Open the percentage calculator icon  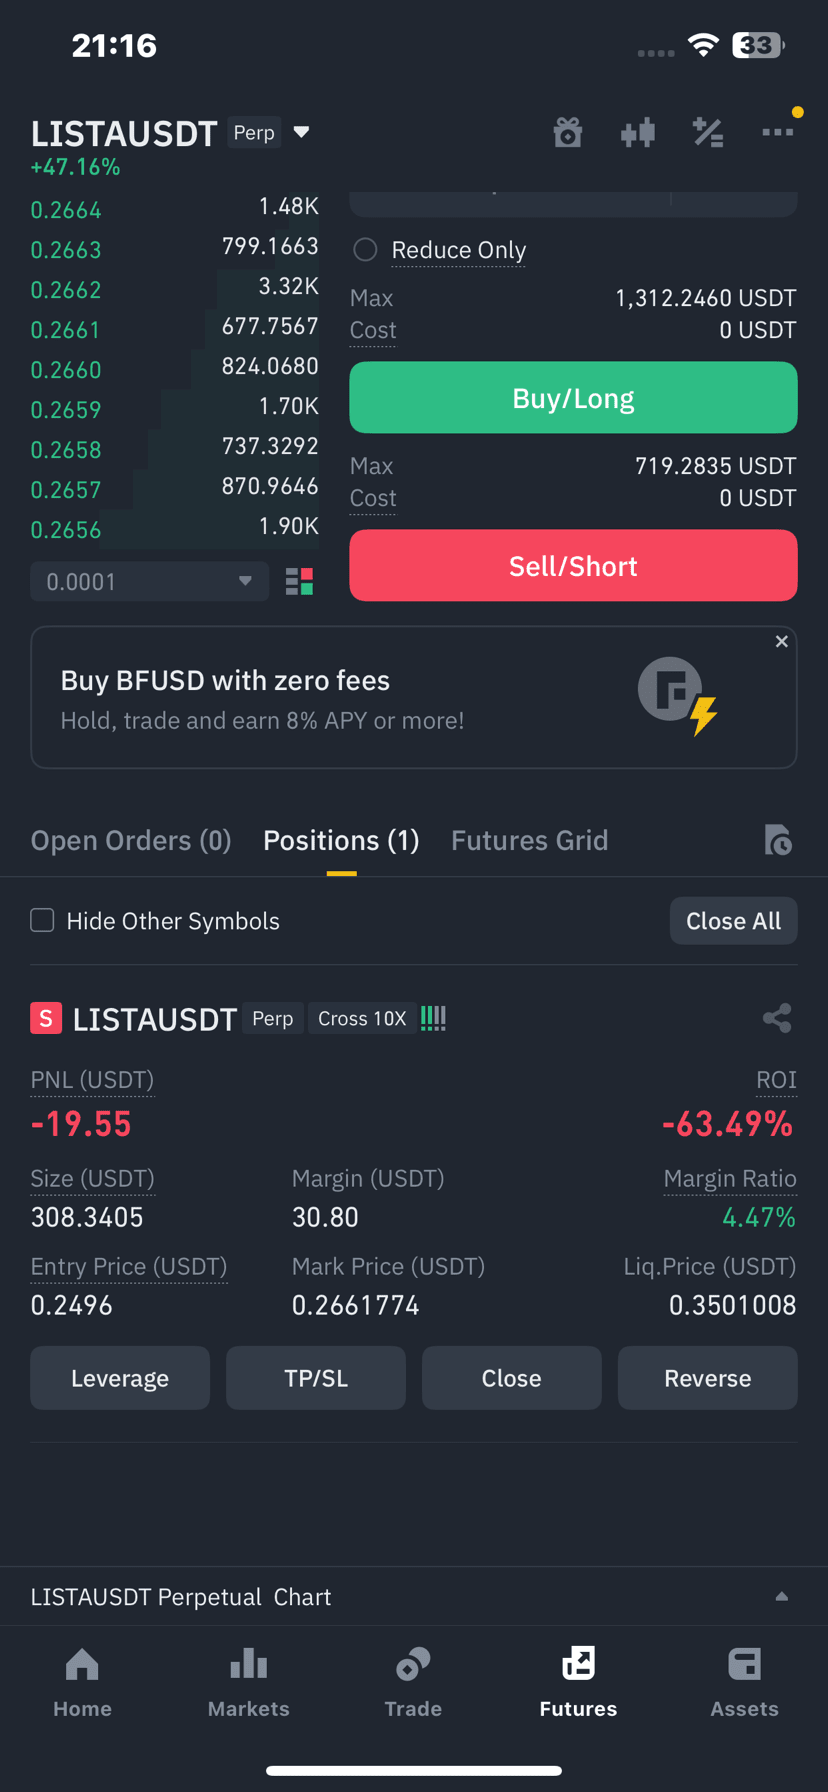pos(708,132)
